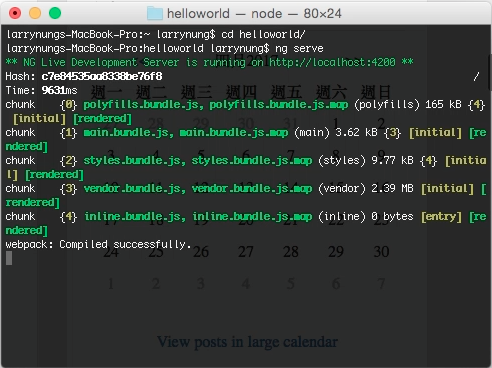Click the {1} chunk id before main.bundle.js
The width and height of the screenshot is (492, 368).
point(69,133)
